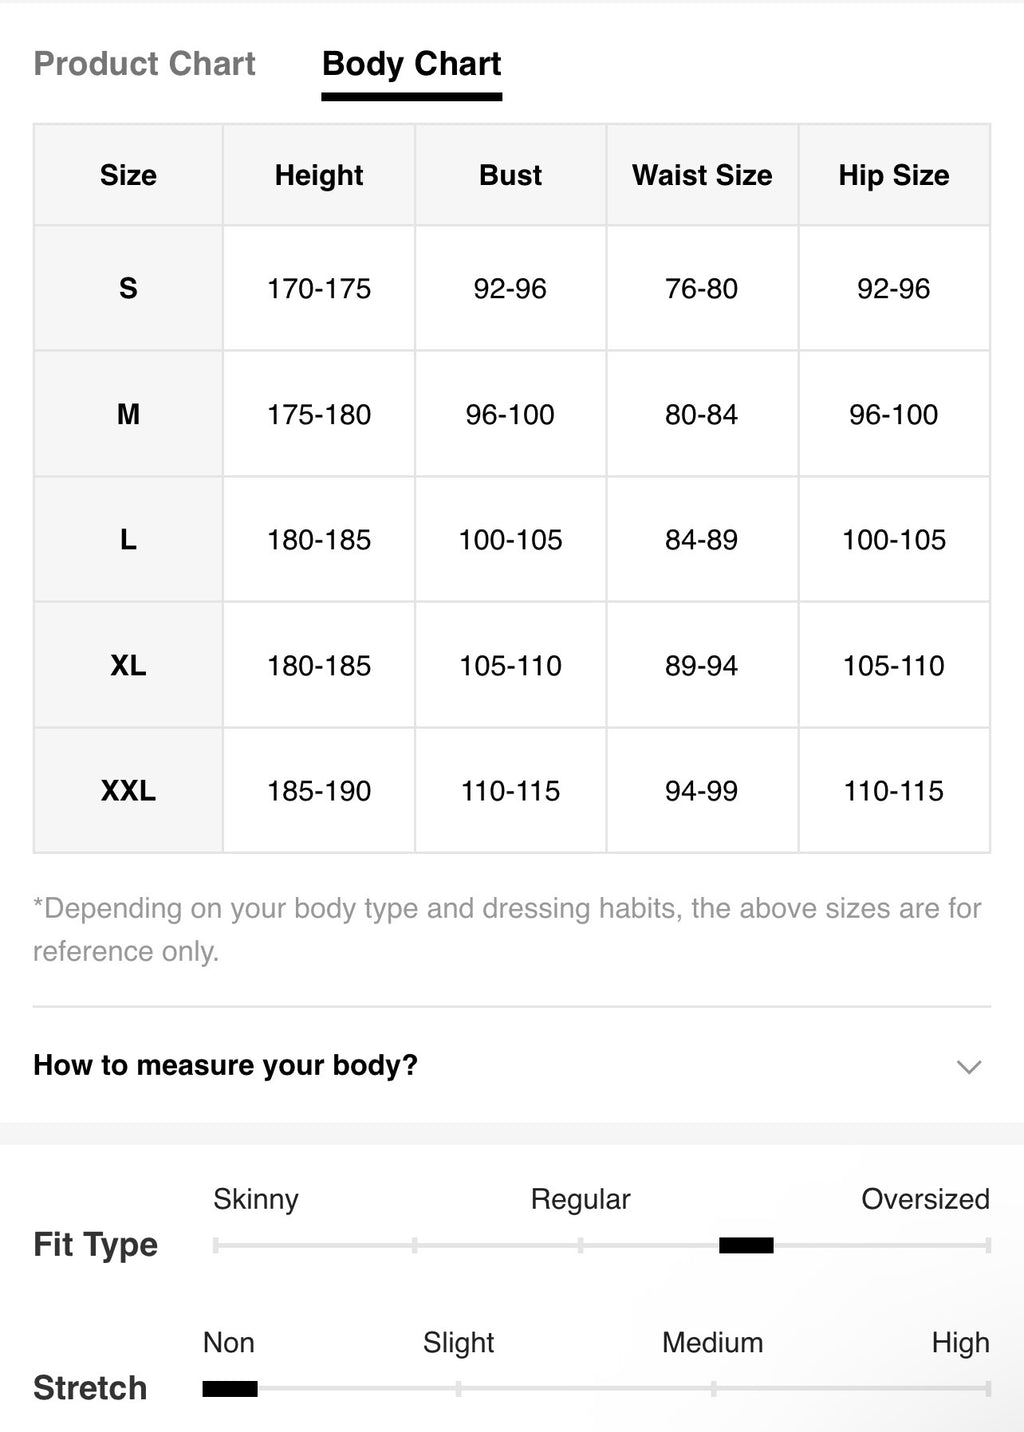Click the Fit Type slider marker
The width and height of the screenshot is (1024, 1432).
coord(746,1245)
